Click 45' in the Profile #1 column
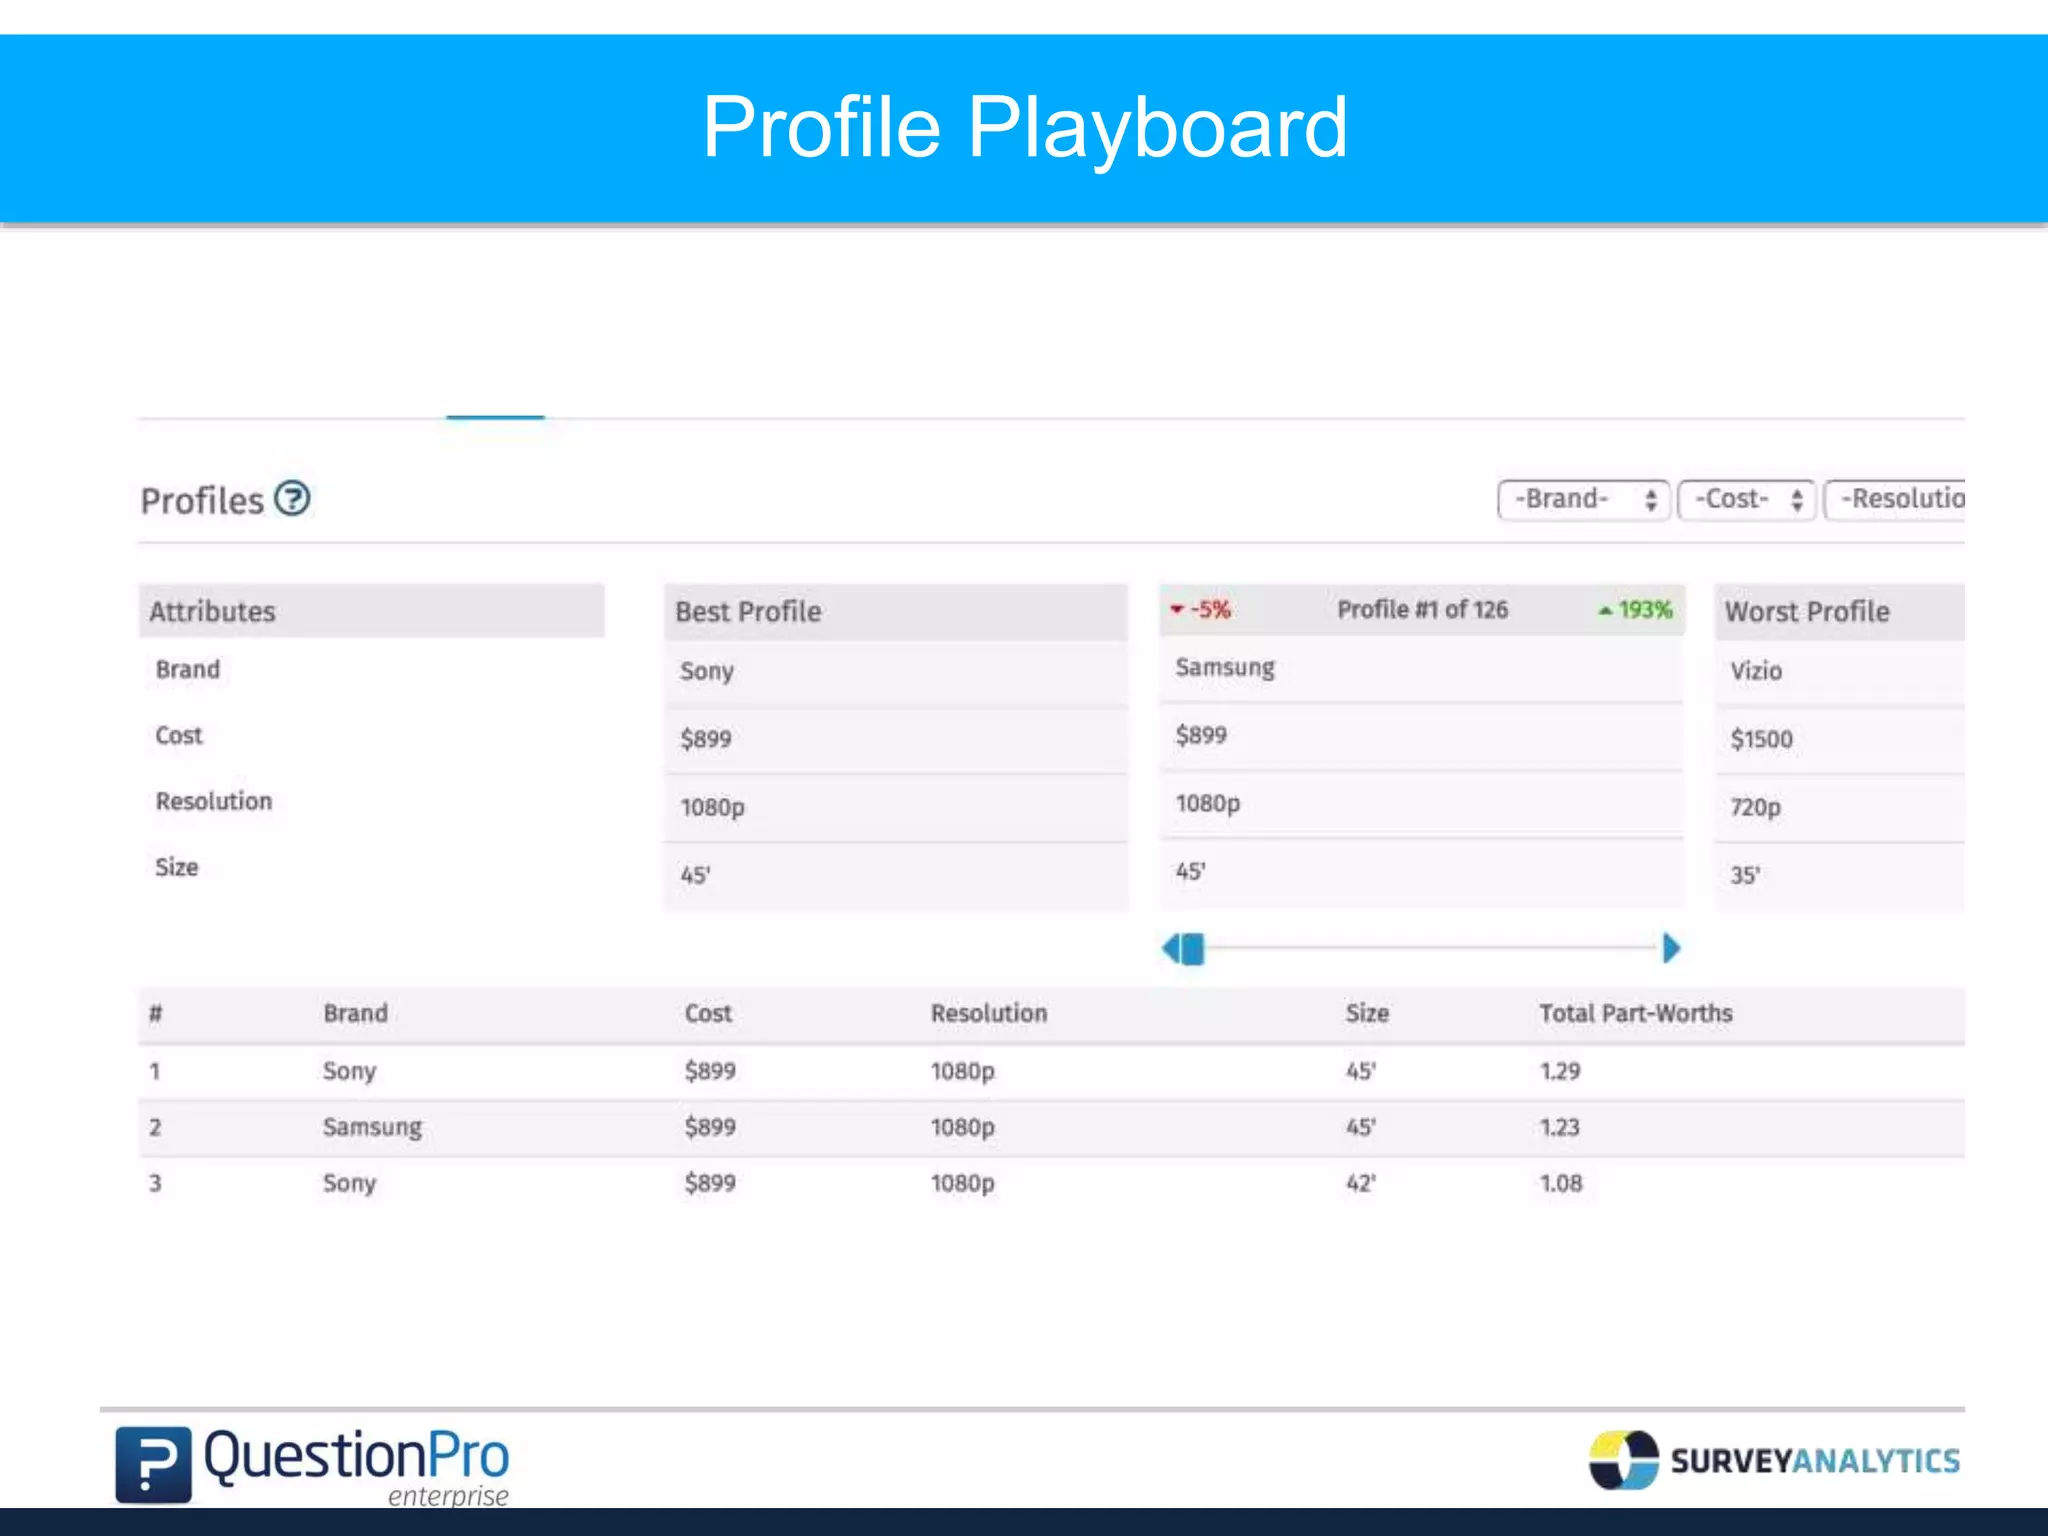The width and height of the screenshot is (2048, 1536). point(1190,871)
